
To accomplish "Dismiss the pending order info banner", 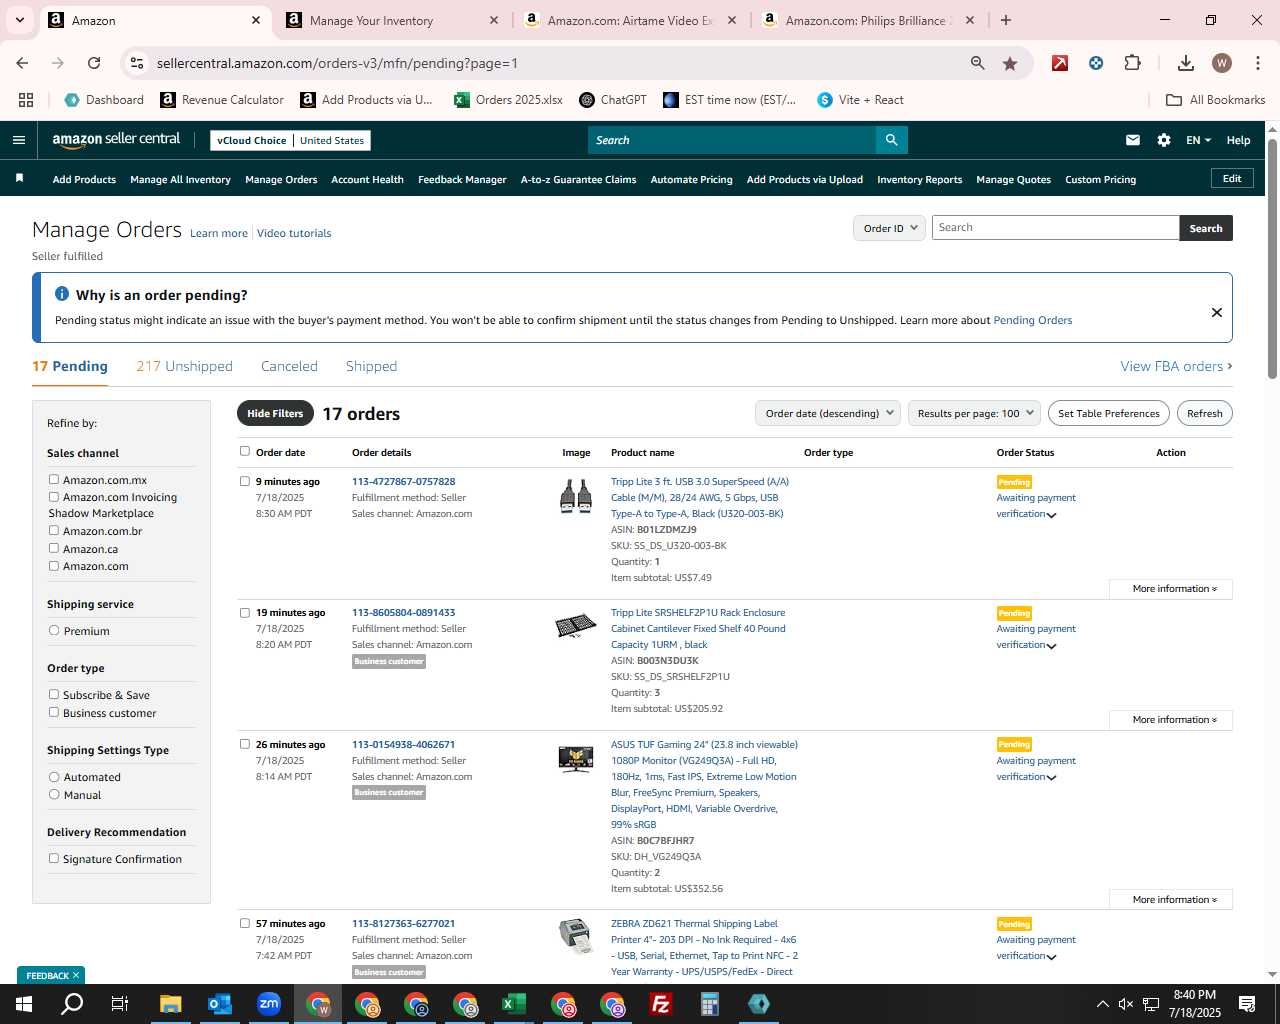I will click(1217, 312).
